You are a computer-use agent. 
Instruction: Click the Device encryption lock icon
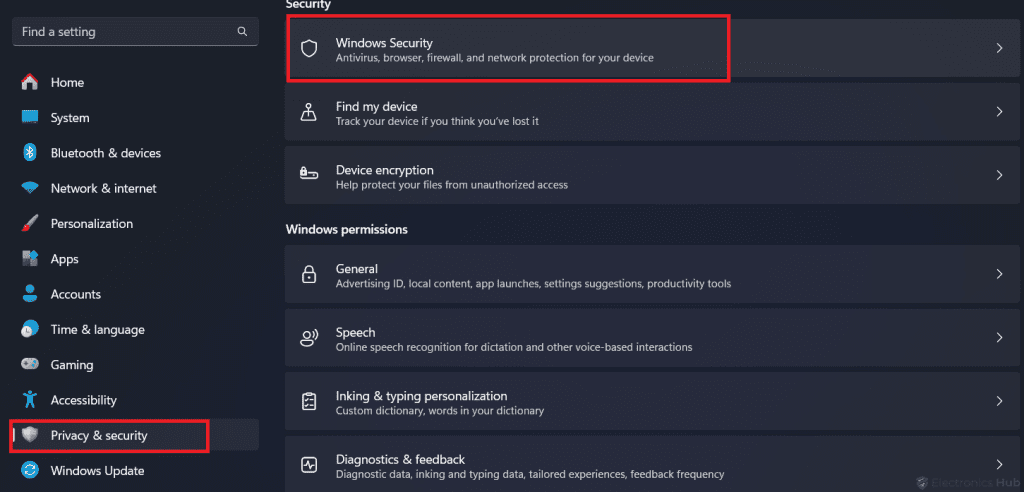pos(309,175)
